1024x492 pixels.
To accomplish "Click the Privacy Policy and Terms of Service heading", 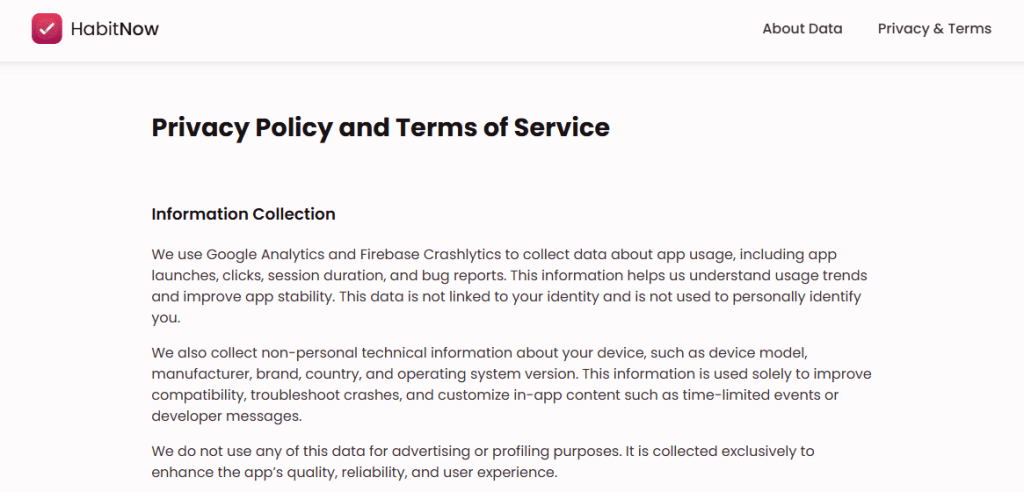I will click(380, 128).
